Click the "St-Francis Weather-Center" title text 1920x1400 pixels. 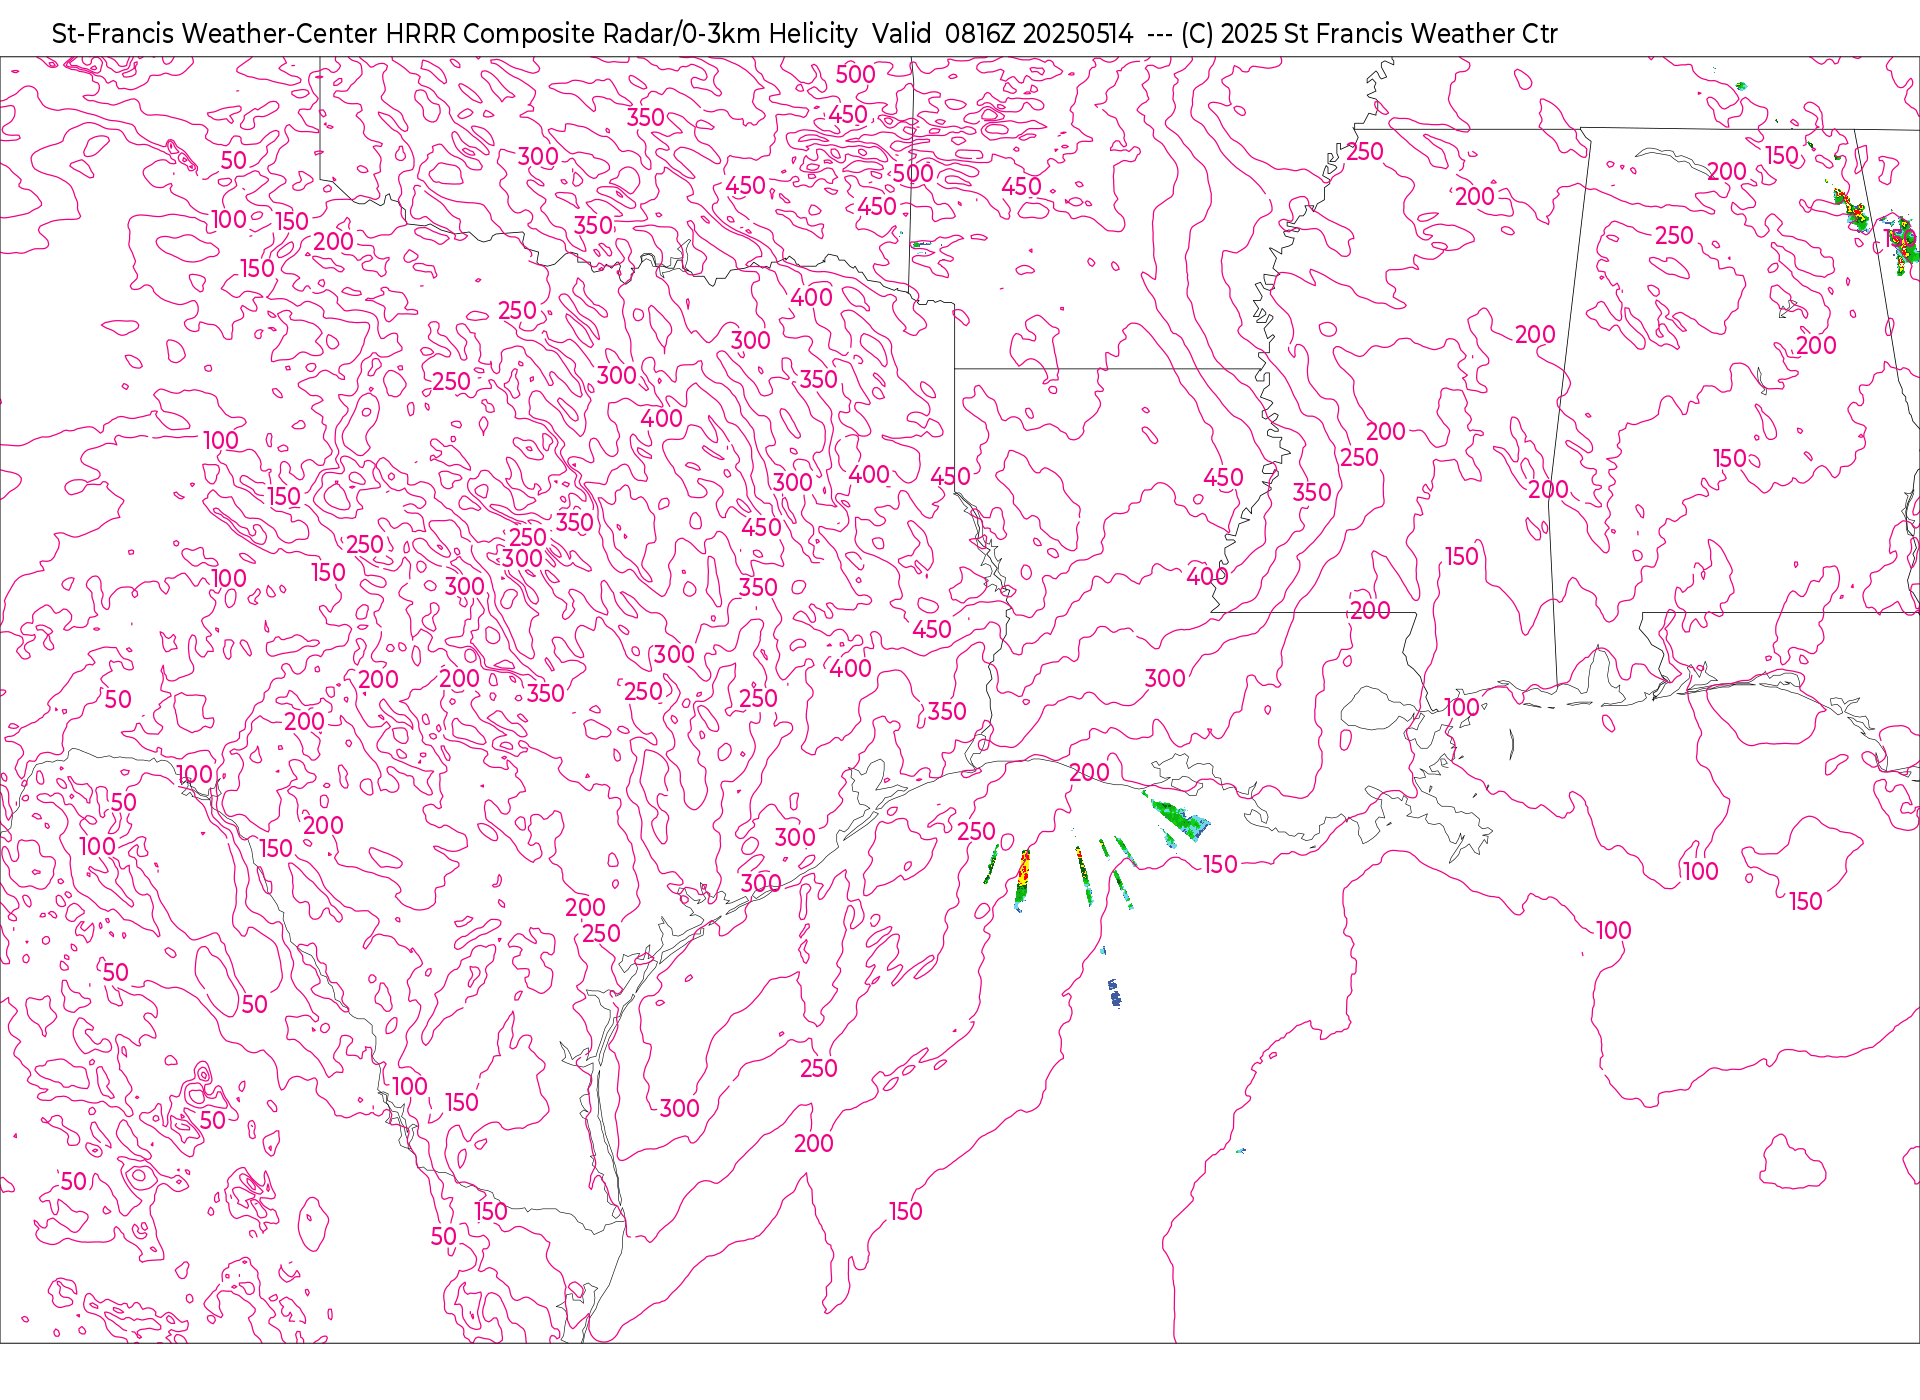(215, 34)
